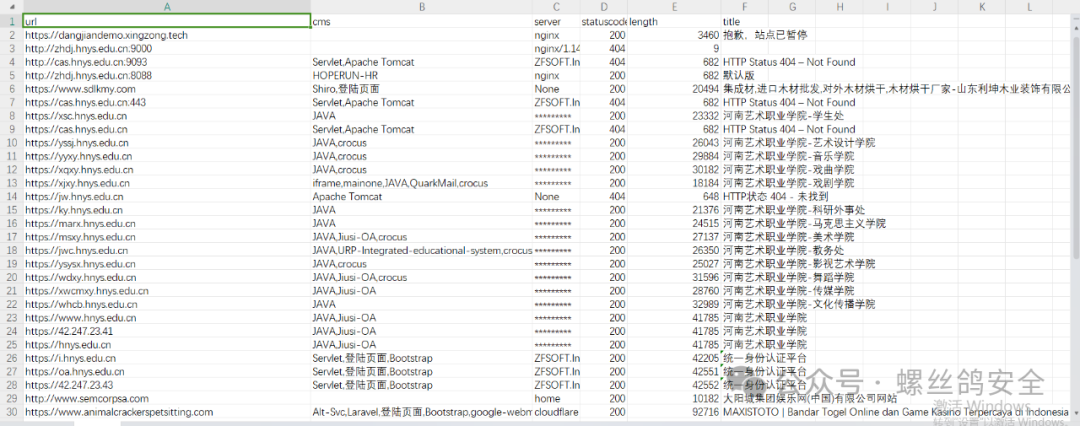Click length value 10182
The image size is (1080, 426).
[x=674, y=398]
